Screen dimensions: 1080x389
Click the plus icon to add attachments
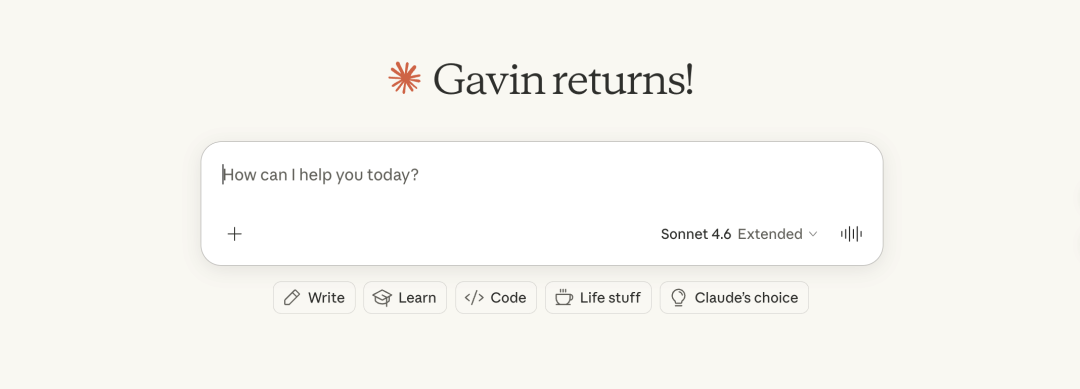(x=235, y=234)
